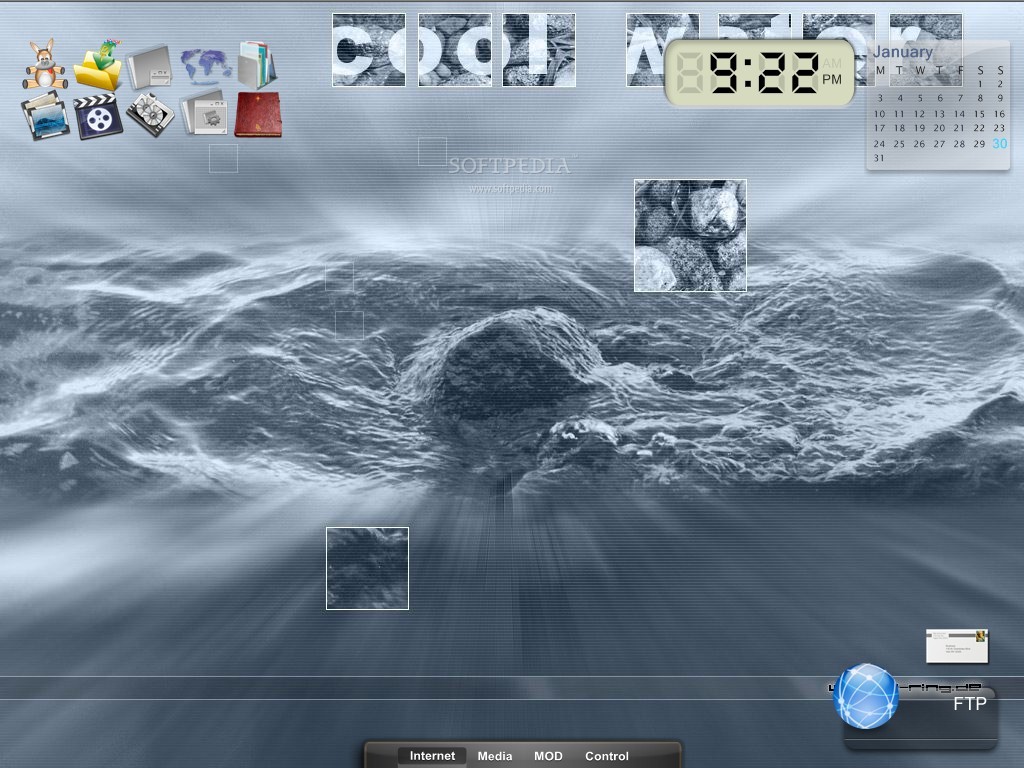Select date 20 in calendar

coord(939,128)
